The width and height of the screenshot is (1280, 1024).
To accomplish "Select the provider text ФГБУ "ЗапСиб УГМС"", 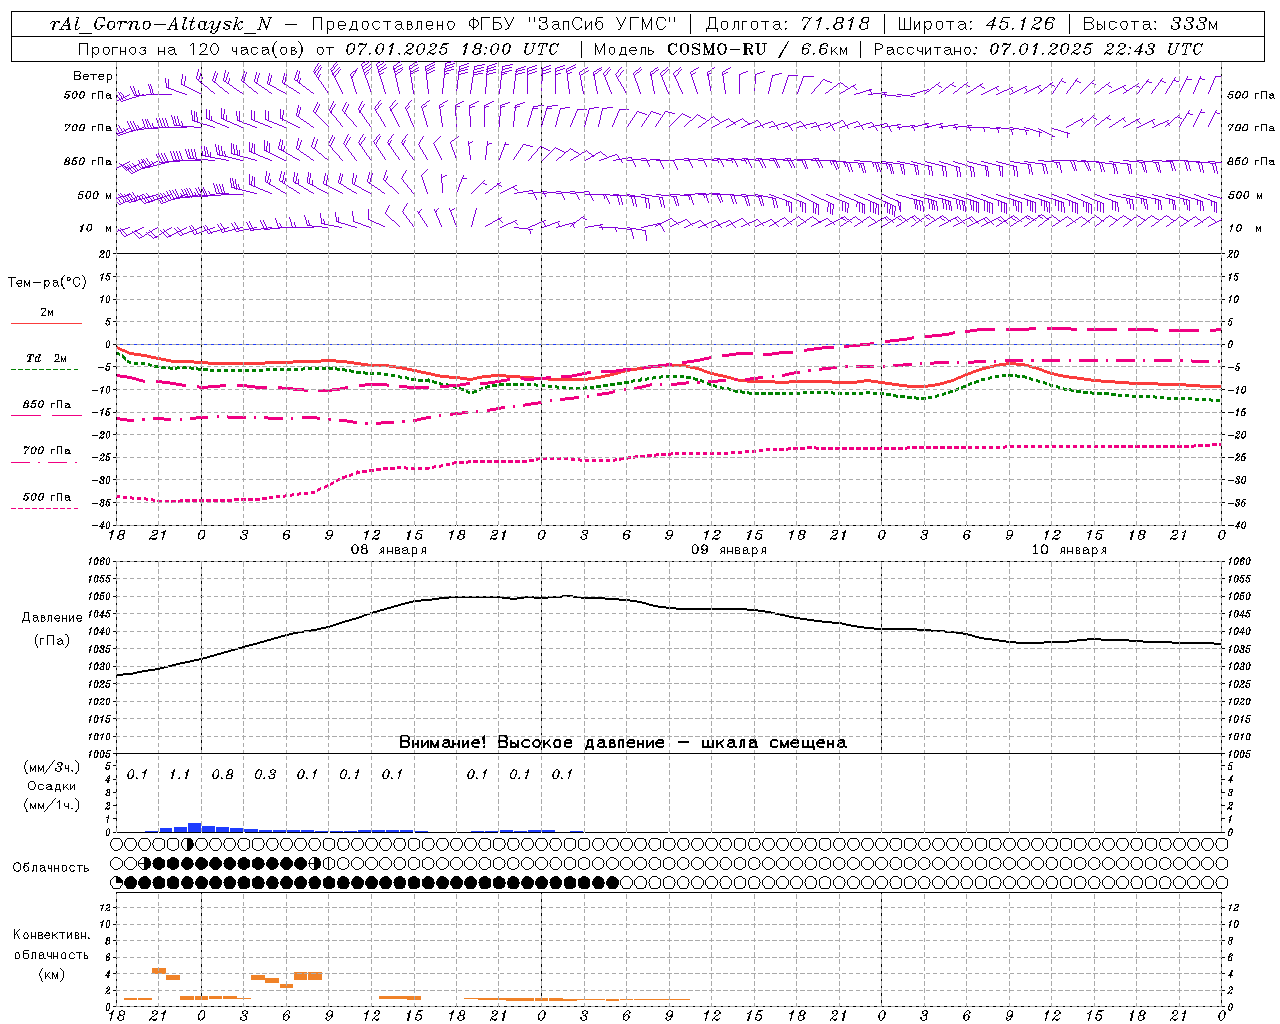I will (x=572, y=24).
